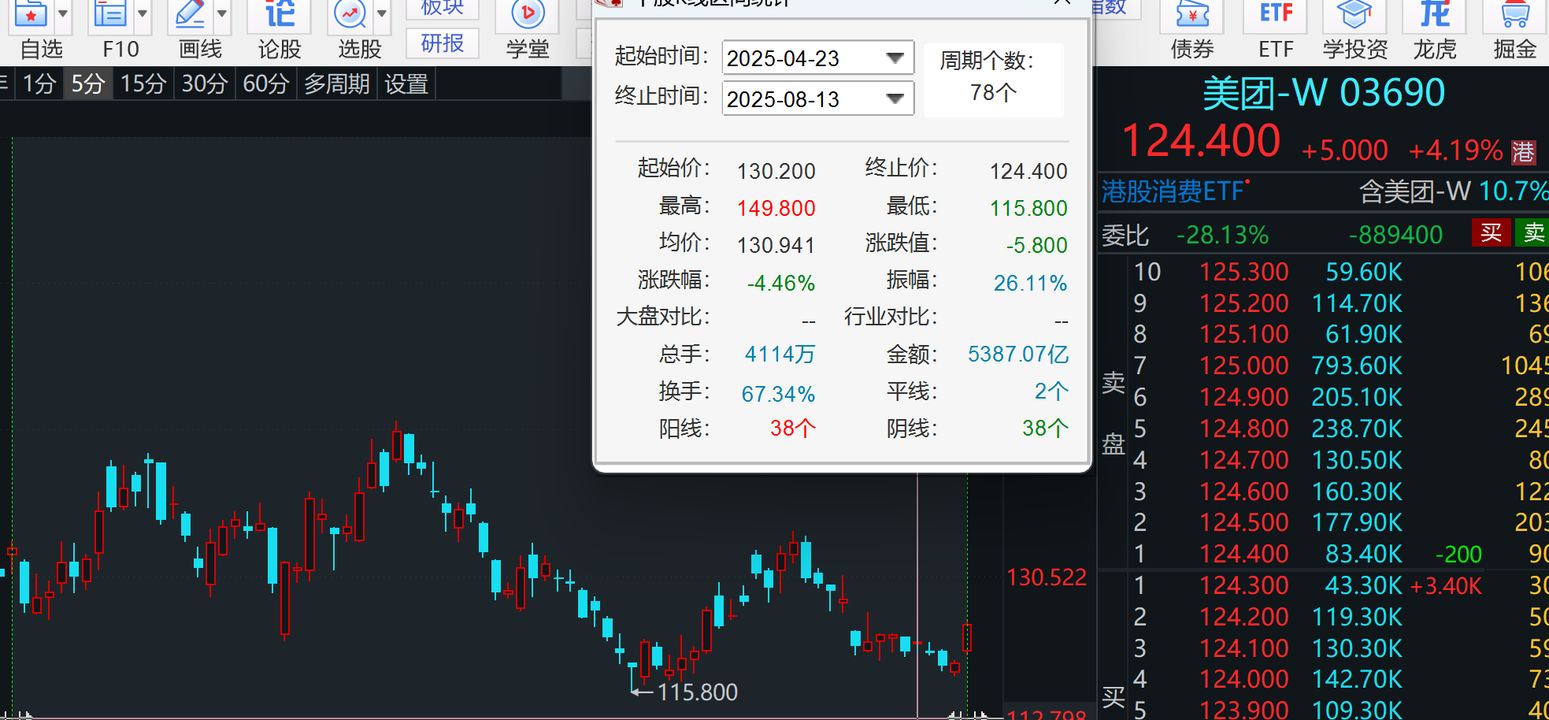Open the 起始时间 date dropdown
Image resolution: width=1549 pixels, height=720 pixels.
(x=894, y=57)
